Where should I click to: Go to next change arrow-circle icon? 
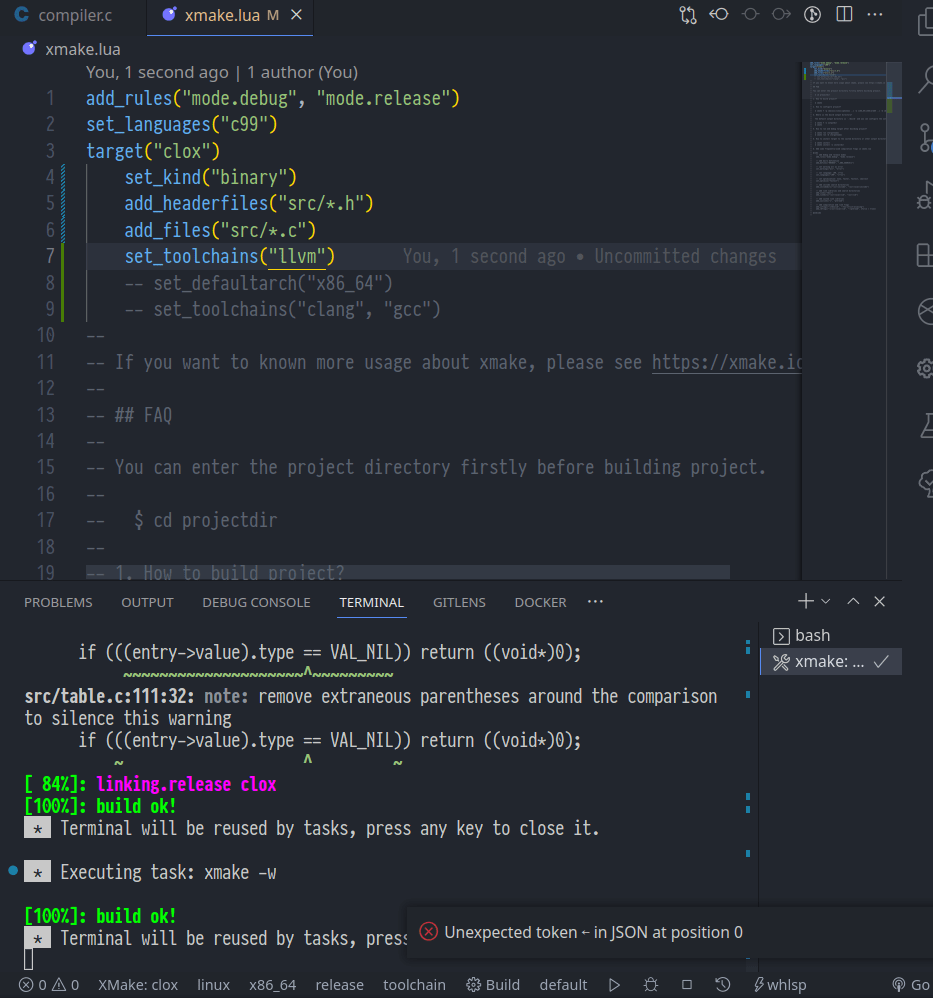coord(782,15)
